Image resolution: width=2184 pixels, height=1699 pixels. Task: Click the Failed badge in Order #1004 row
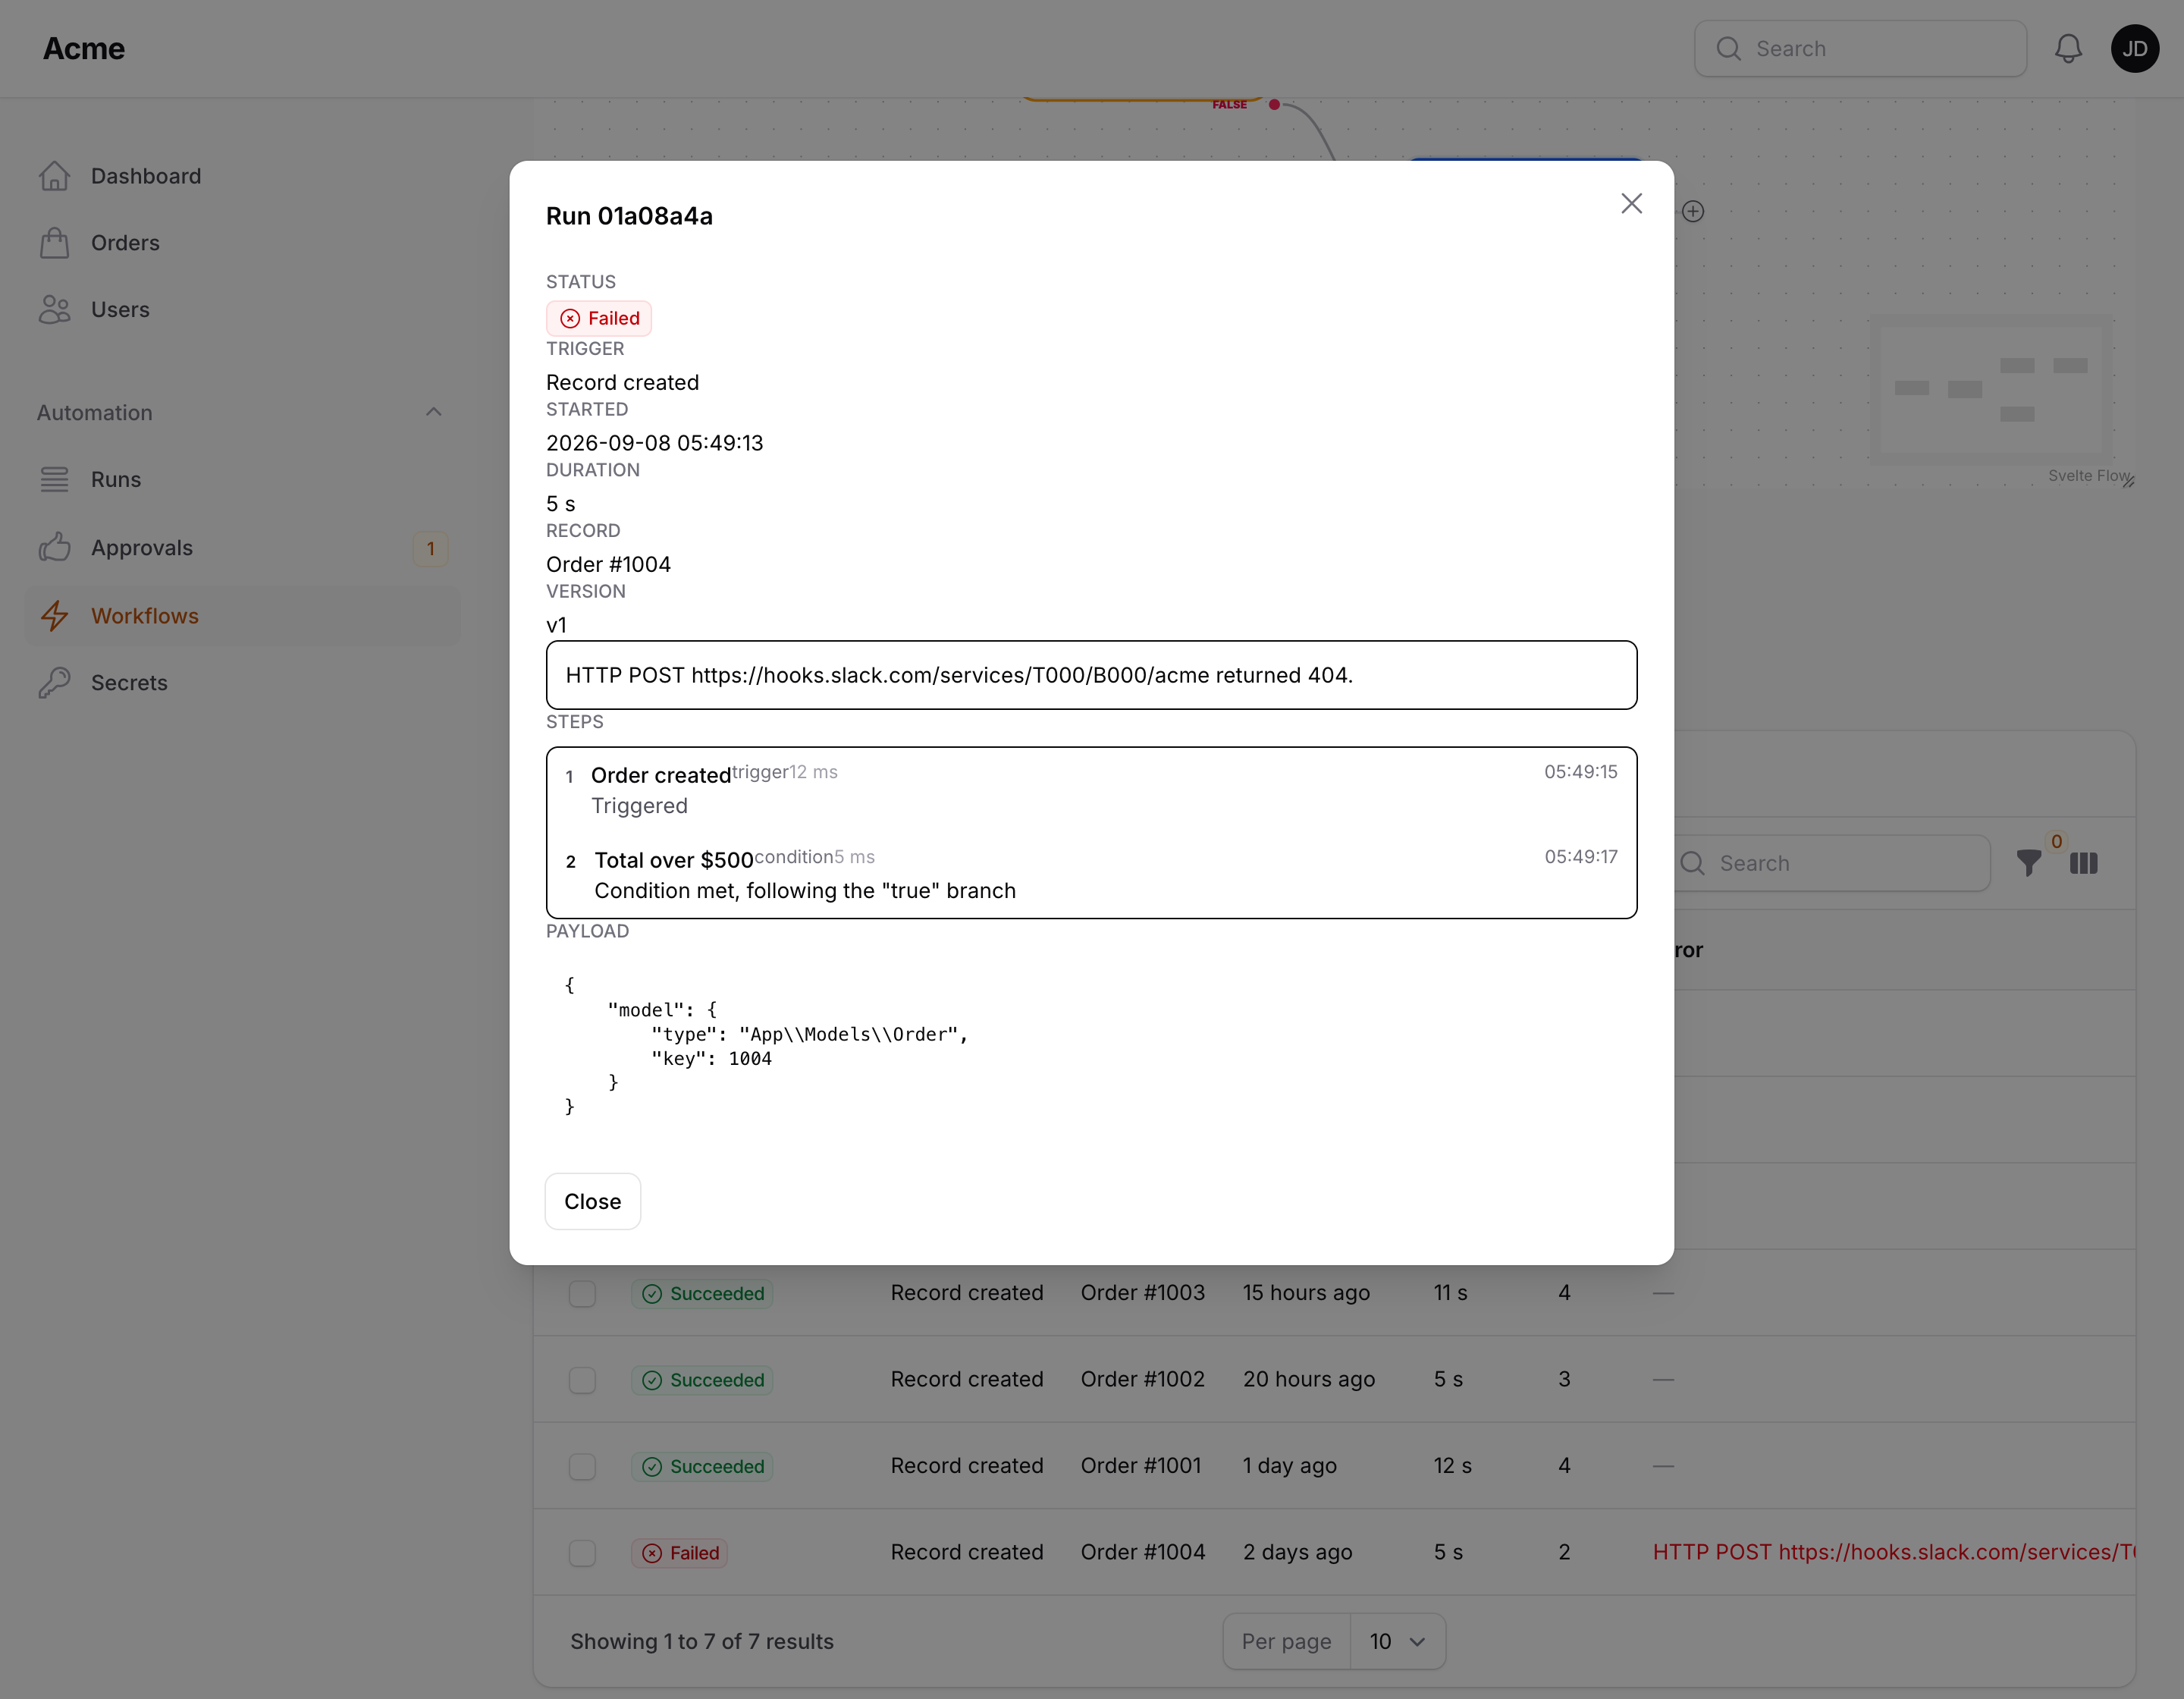coord(680,1553)
